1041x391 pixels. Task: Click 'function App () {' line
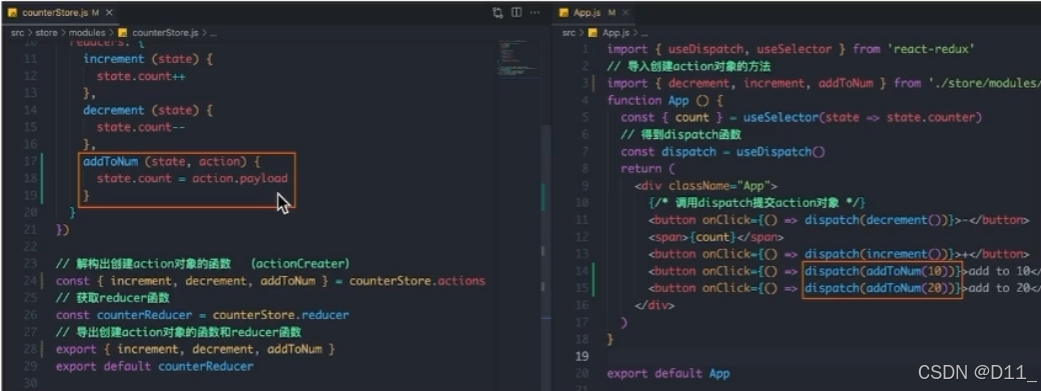pyautogui.click(x=665, y=100)
